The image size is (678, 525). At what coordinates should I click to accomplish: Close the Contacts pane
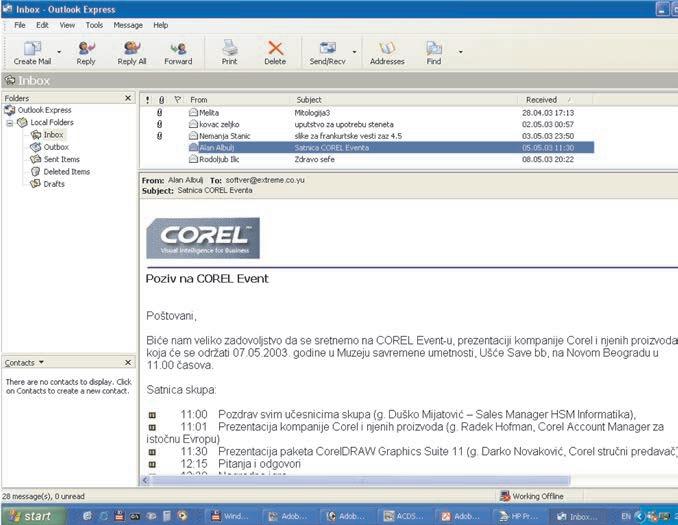128,362
